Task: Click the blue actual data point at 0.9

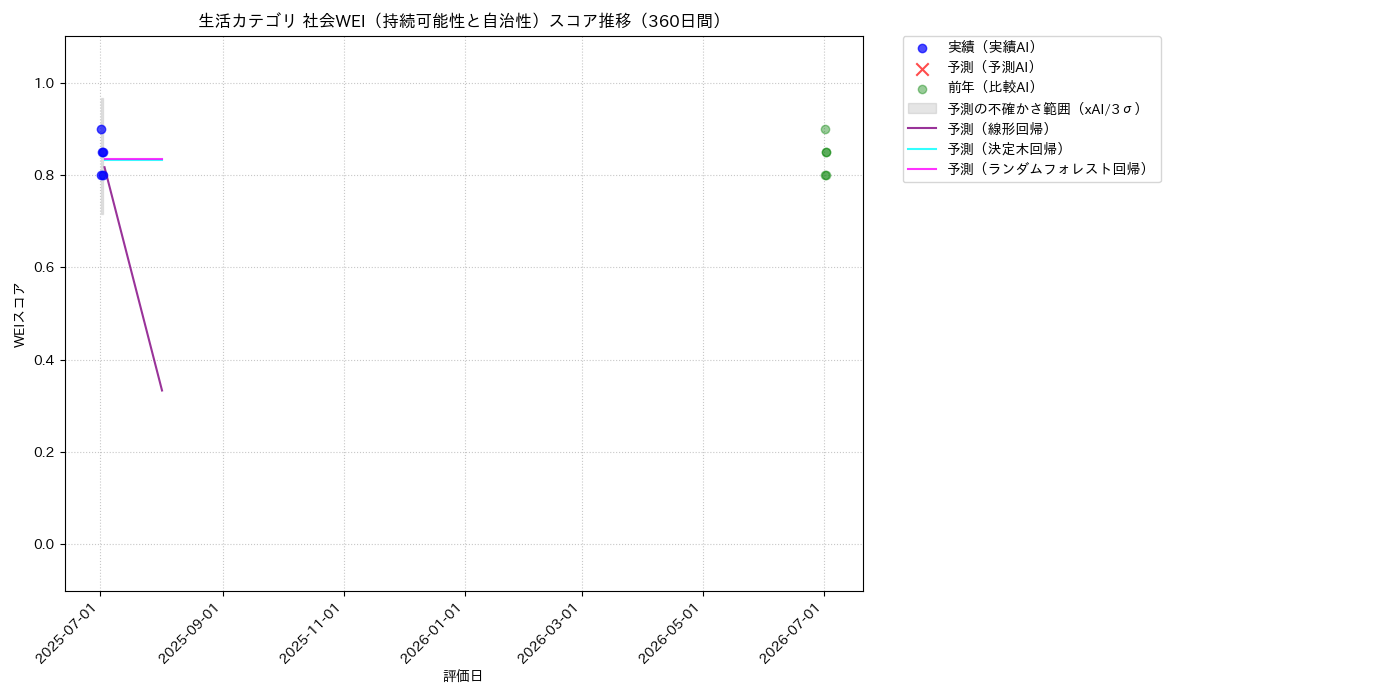Action: 101,129
